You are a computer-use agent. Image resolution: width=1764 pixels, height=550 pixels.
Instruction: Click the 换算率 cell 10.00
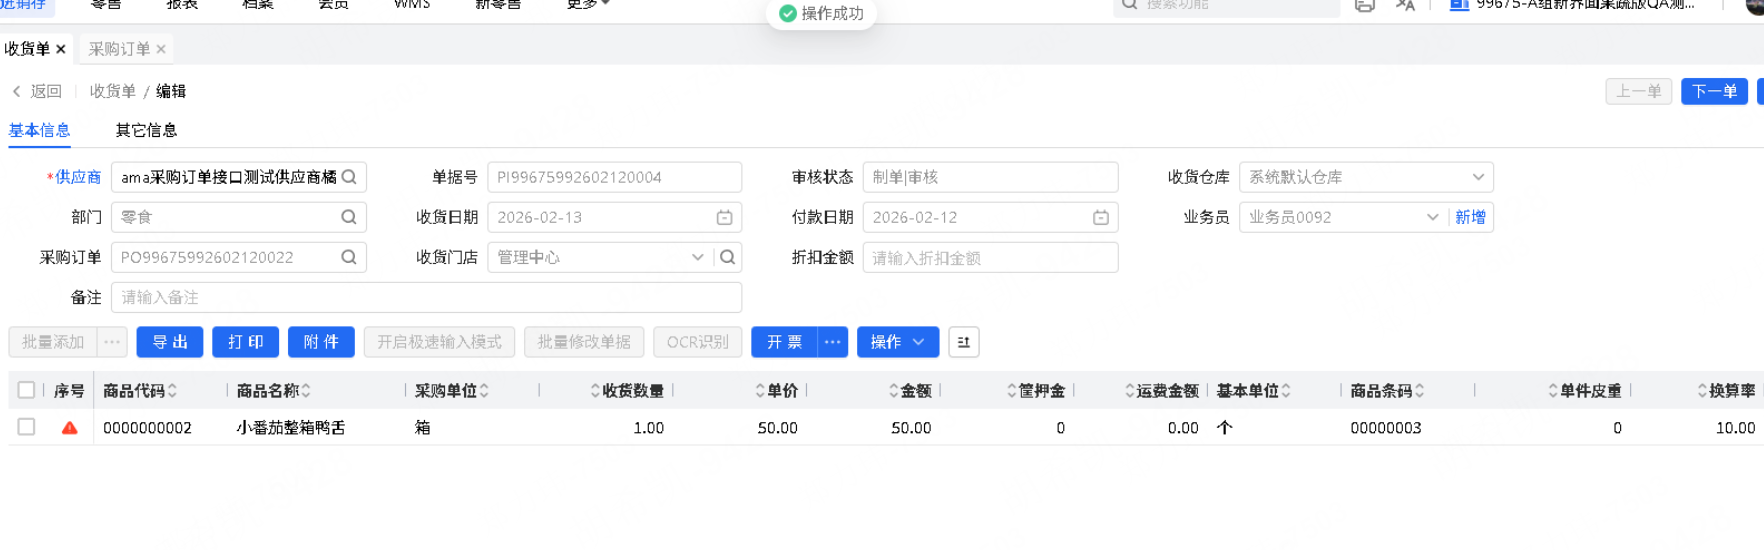pos(1736,428)
